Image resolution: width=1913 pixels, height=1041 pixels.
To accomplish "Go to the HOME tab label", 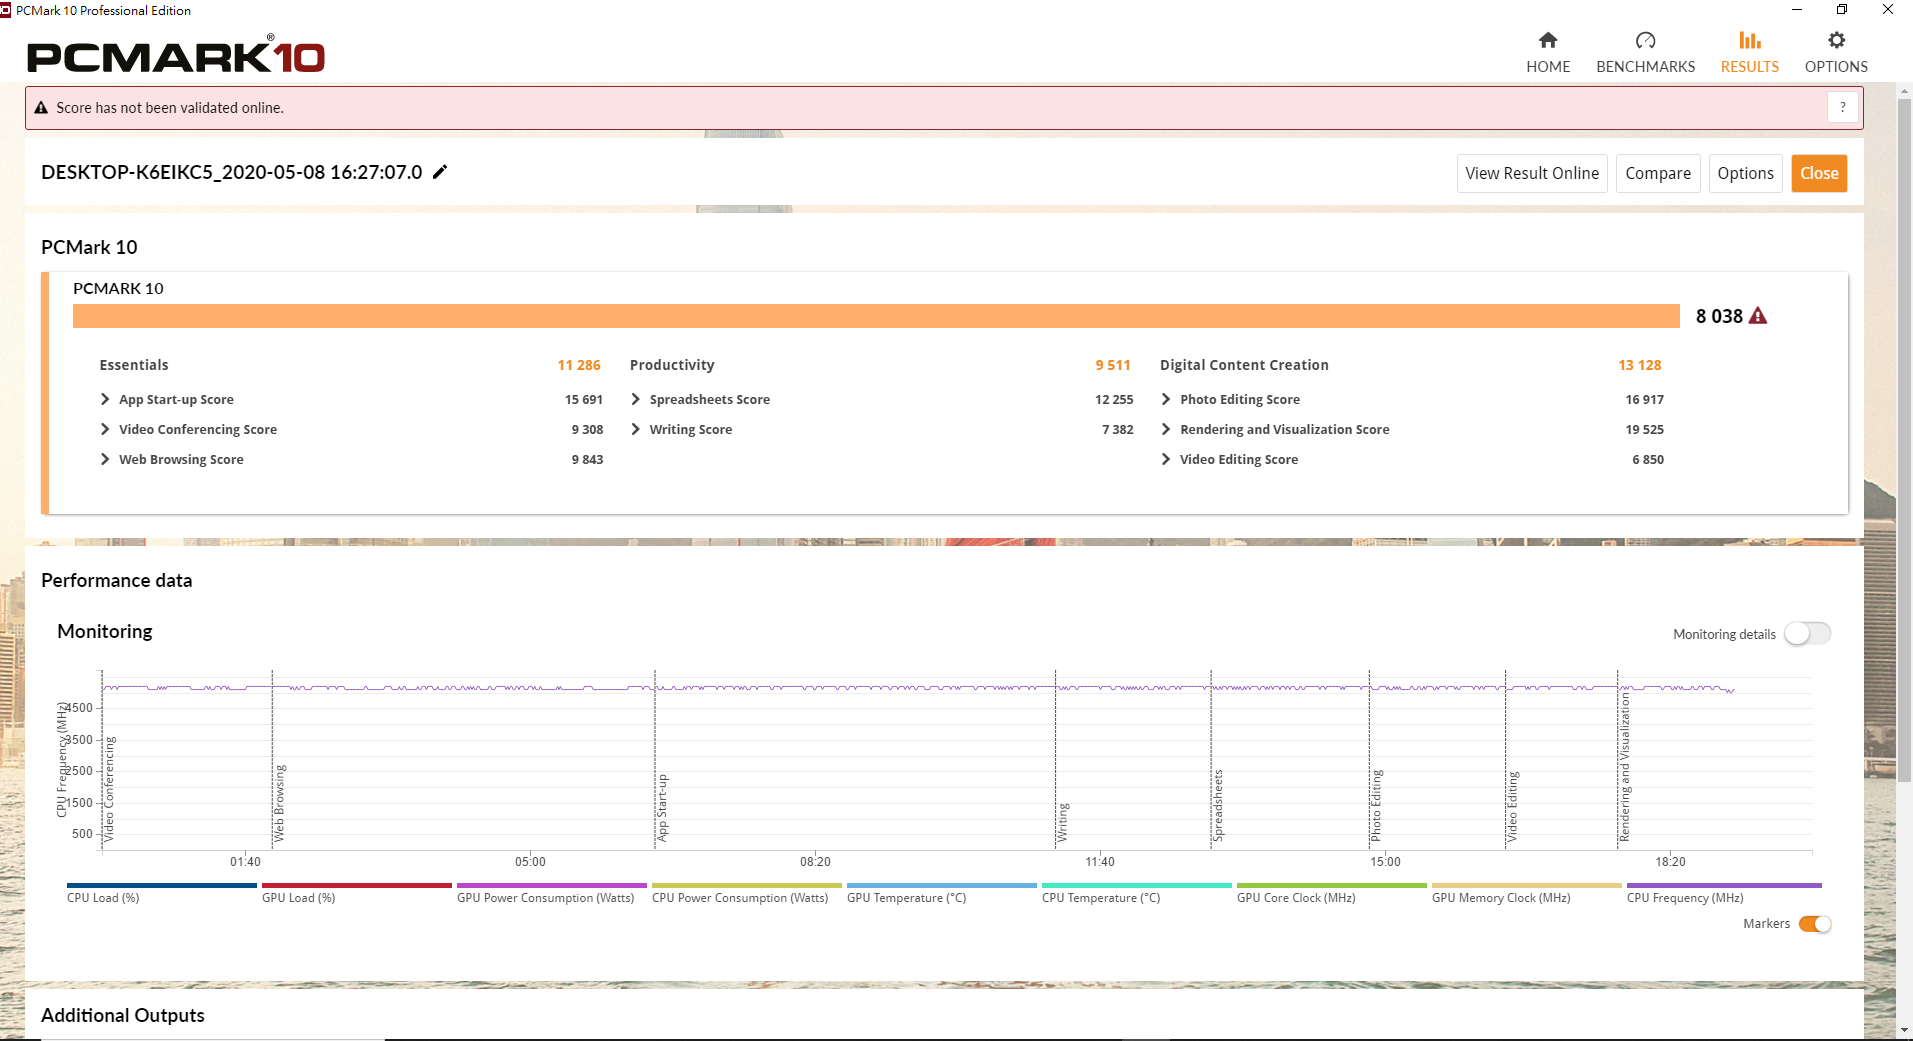I will (1548, 67).
